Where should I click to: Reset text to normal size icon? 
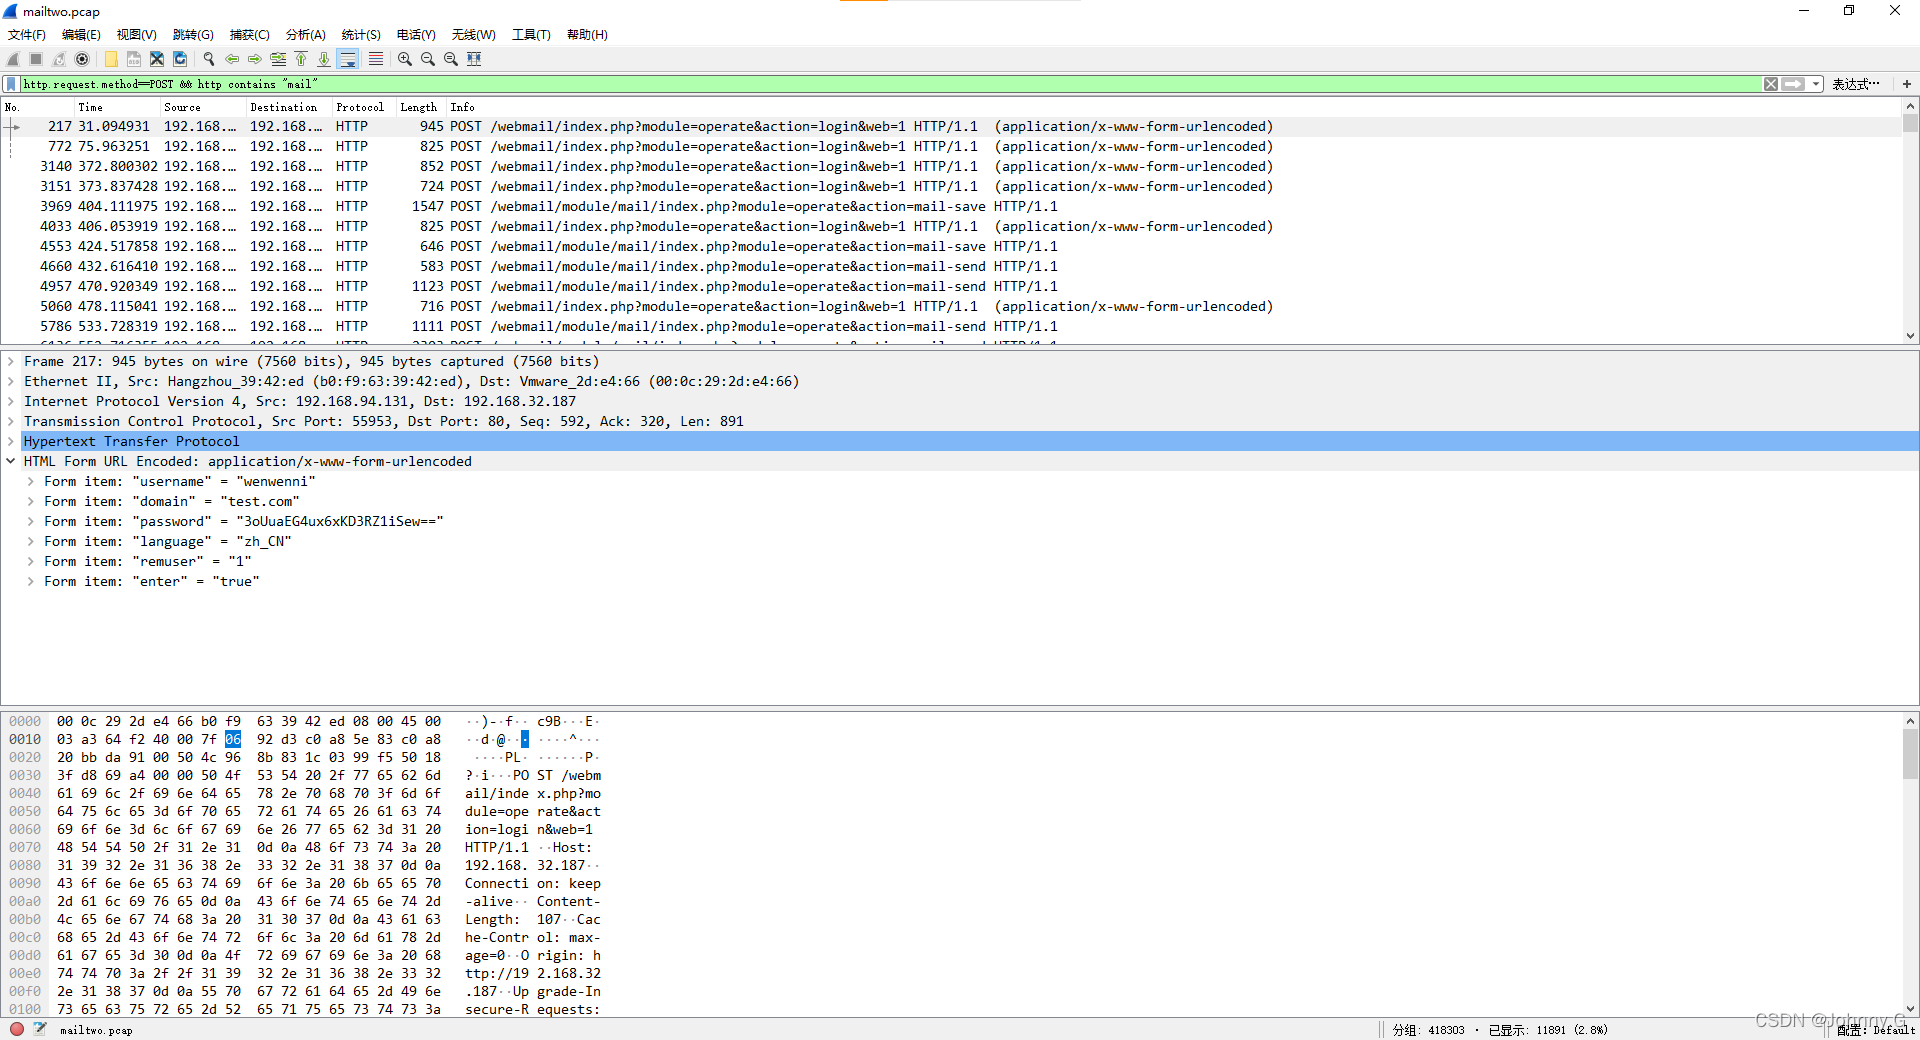[451, 59]
